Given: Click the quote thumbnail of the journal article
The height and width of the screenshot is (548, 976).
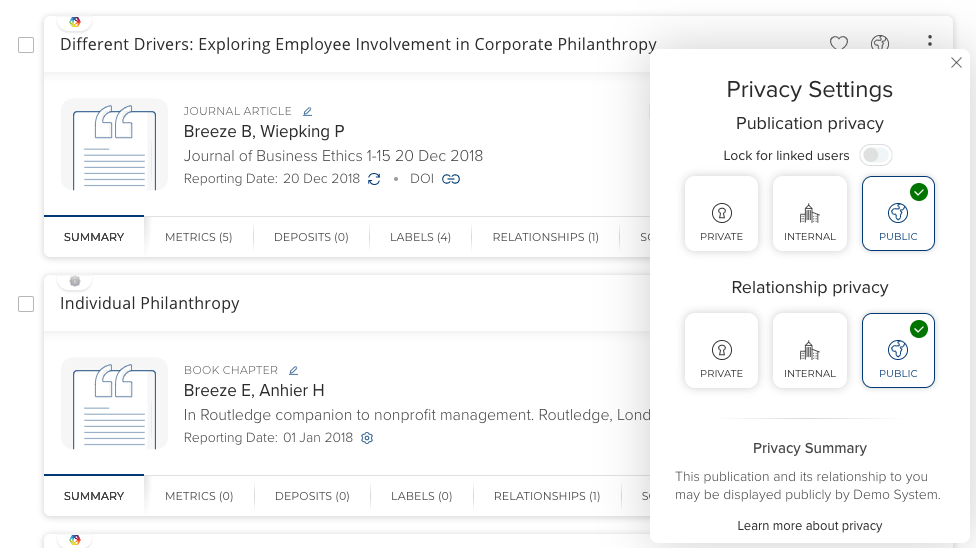Looking at the screenshot, I should click(x=114, y=144).
